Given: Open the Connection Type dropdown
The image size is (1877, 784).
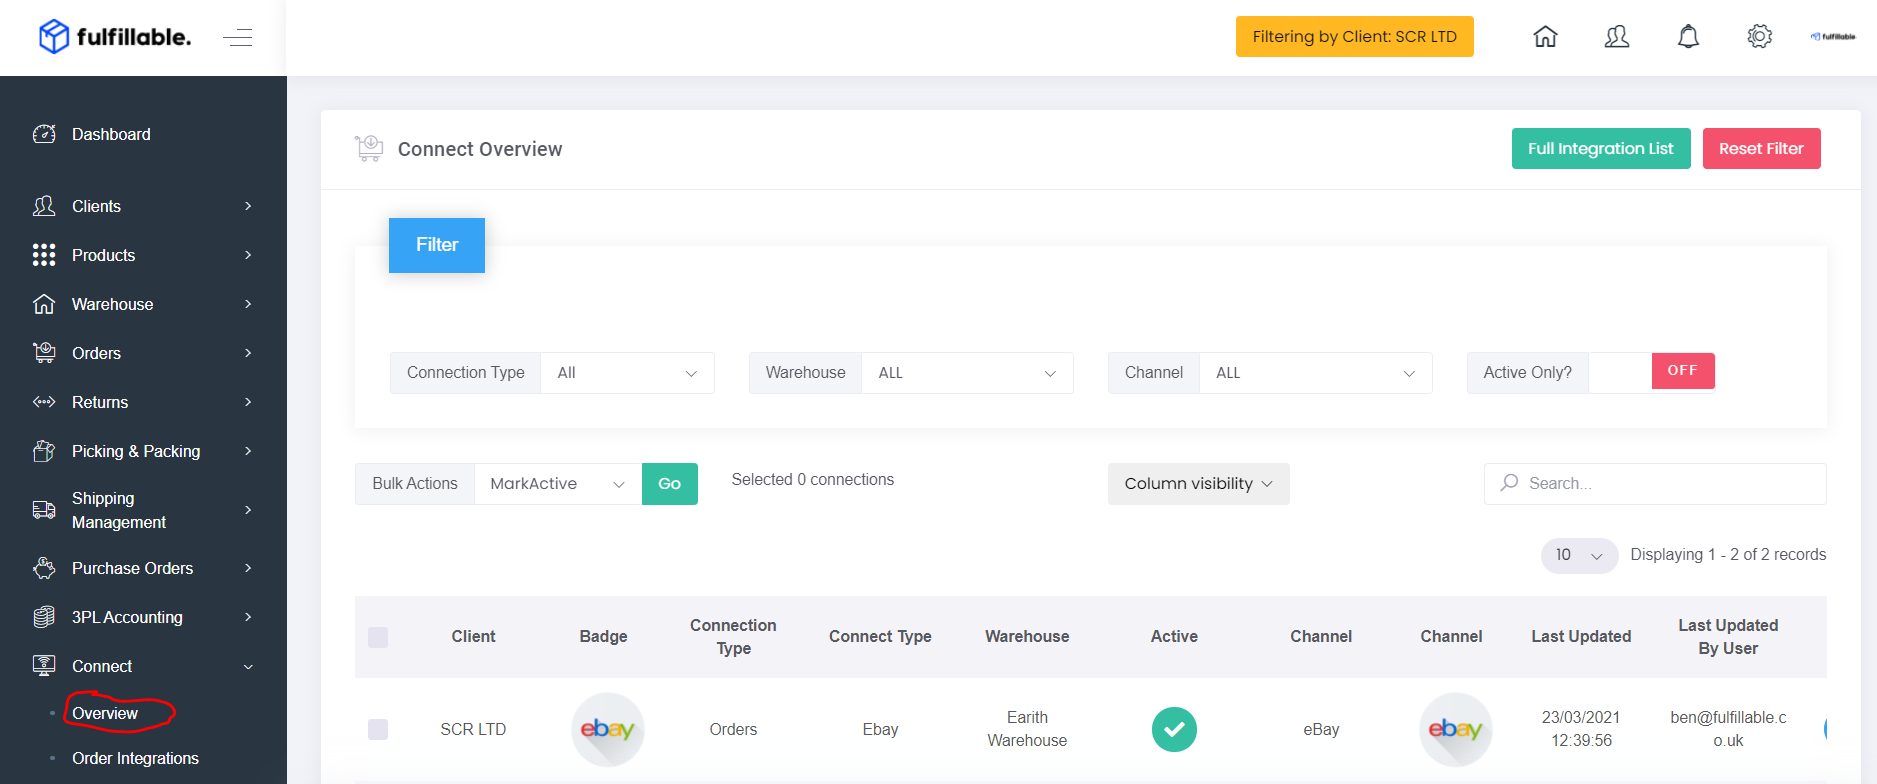Looking at the screenshot, I should [x=627, y=373].
